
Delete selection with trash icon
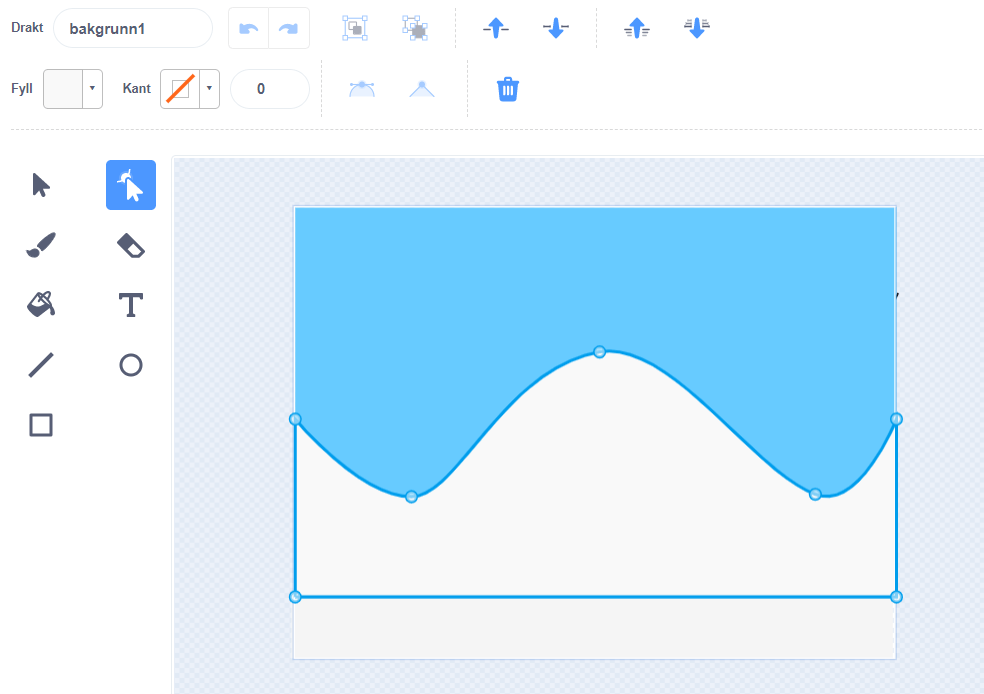pos(508,89)
